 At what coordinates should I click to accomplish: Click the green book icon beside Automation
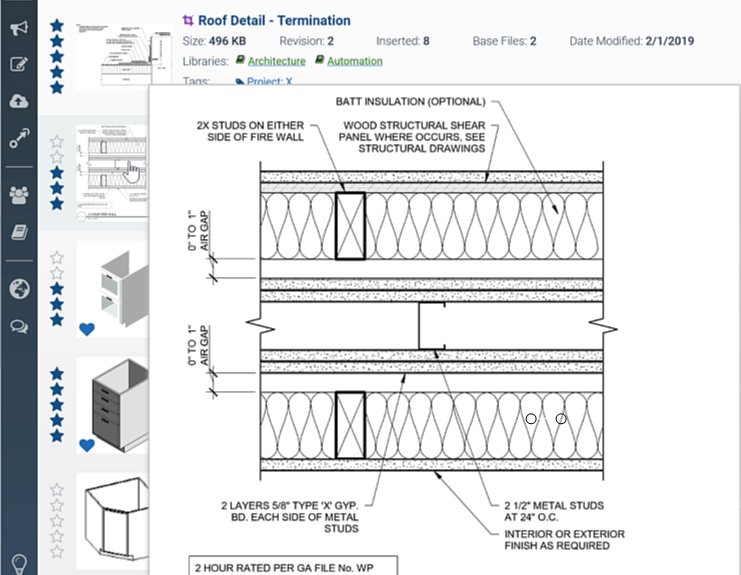click(x=319, y=60)
